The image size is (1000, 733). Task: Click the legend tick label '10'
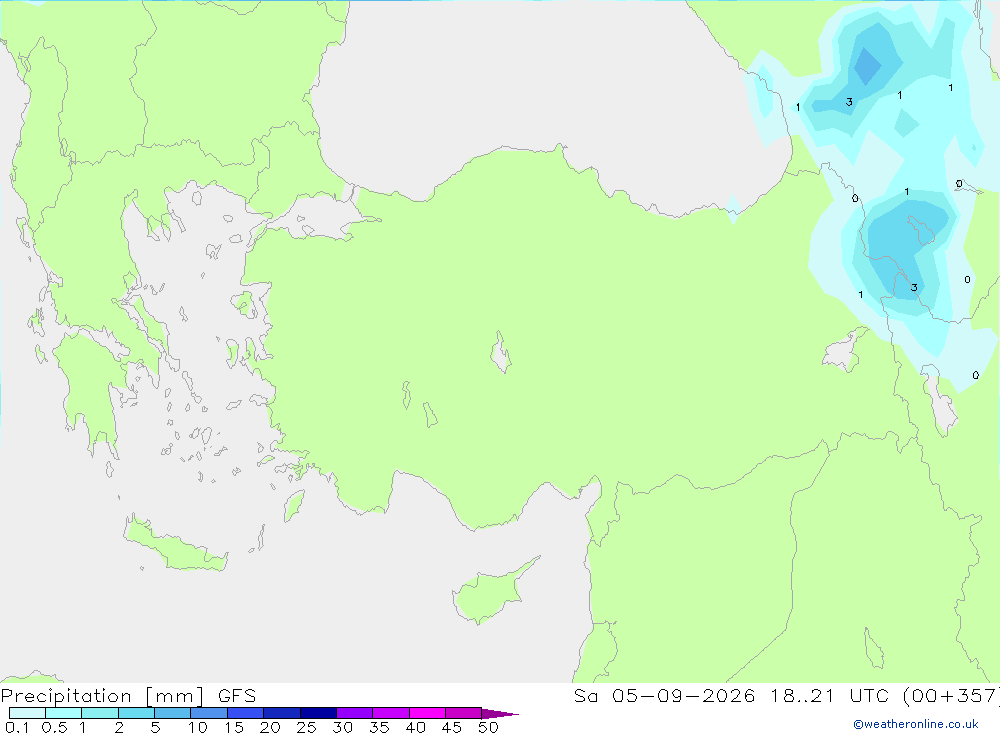[198, 727]
